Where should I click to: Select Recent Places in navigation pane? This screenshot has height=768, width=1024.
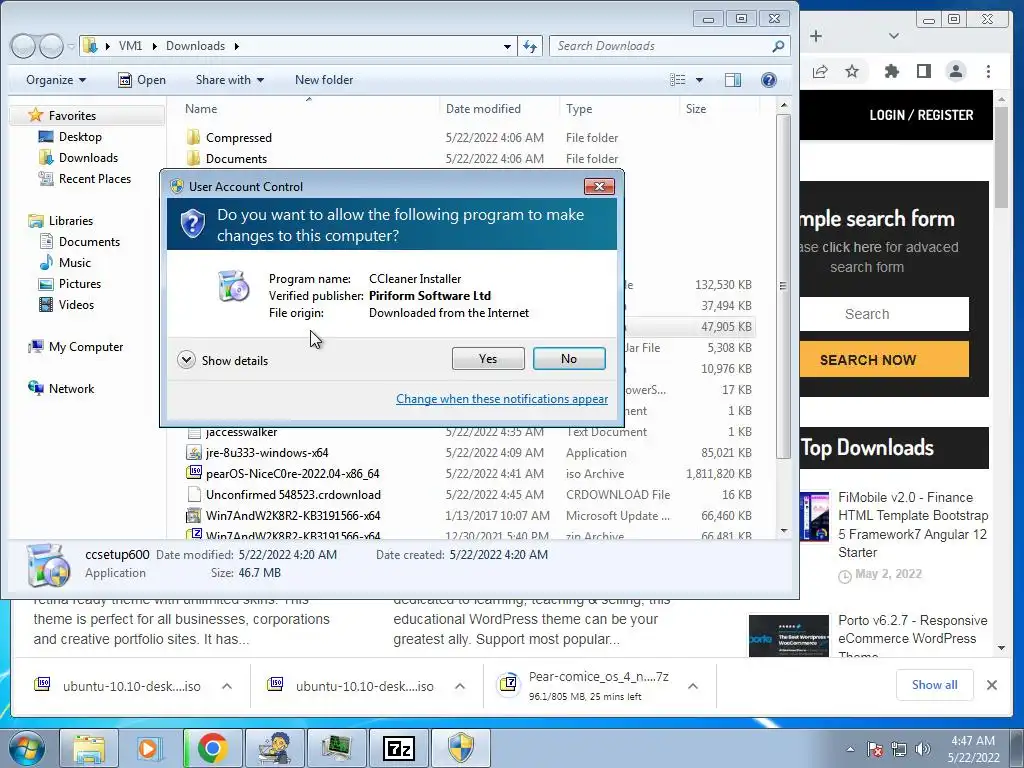point(94,178)
